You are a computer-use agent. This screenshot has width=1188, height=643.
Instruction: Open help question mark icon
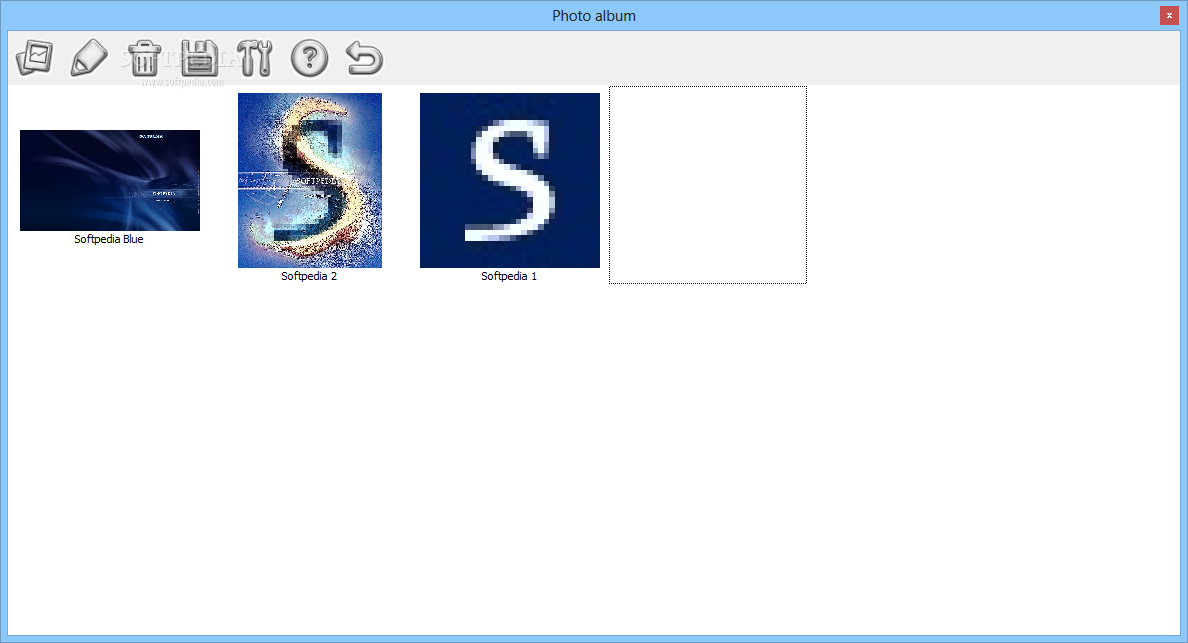[x=309, y=58]
